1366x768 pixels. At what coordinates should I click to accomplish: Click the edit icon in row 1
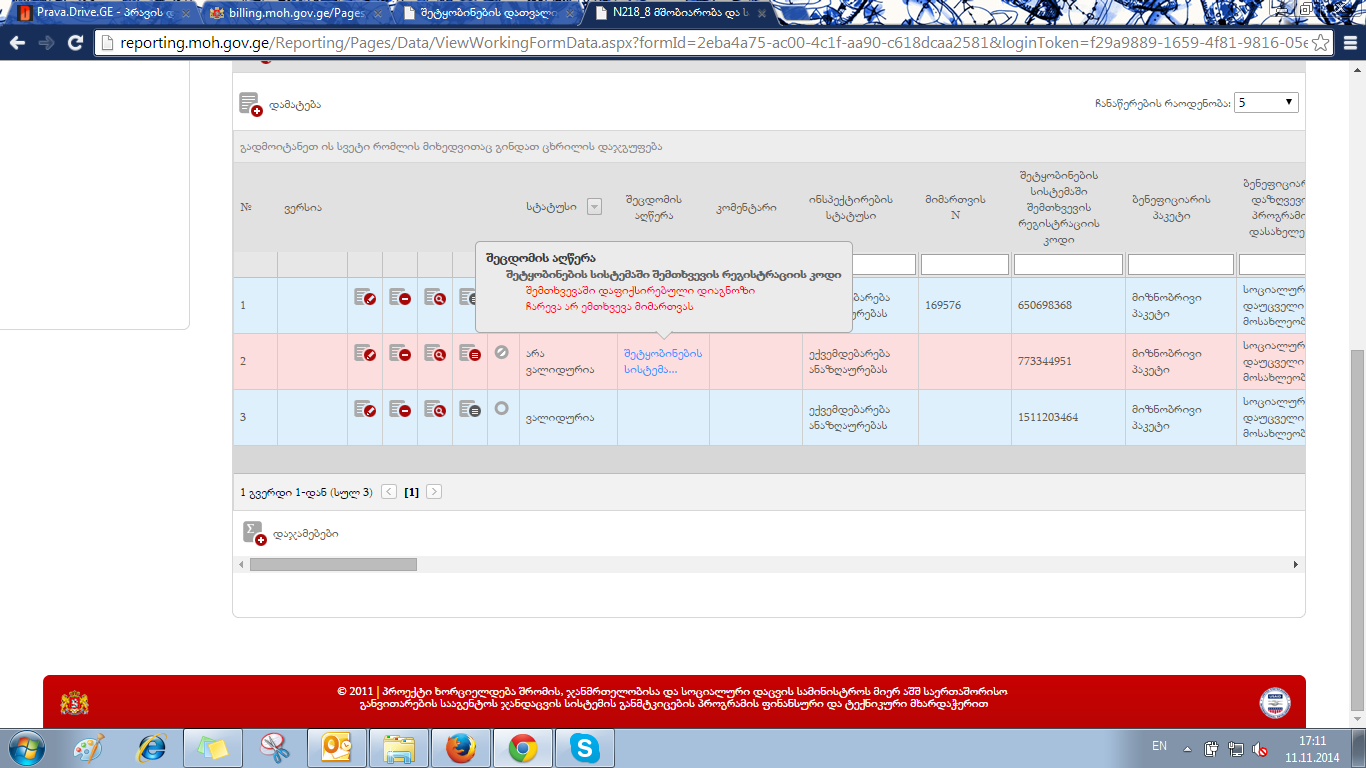point(365,298)
